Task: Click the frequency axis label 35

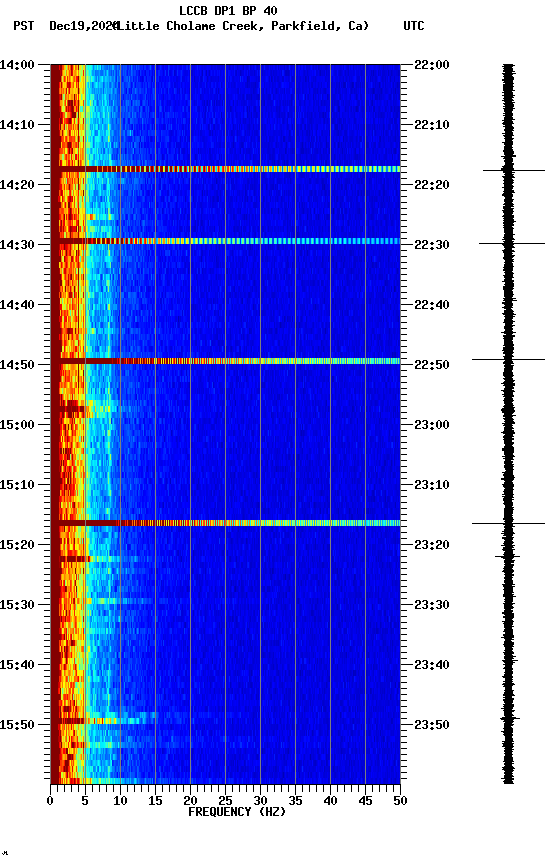Action: (x=295, y=801)
